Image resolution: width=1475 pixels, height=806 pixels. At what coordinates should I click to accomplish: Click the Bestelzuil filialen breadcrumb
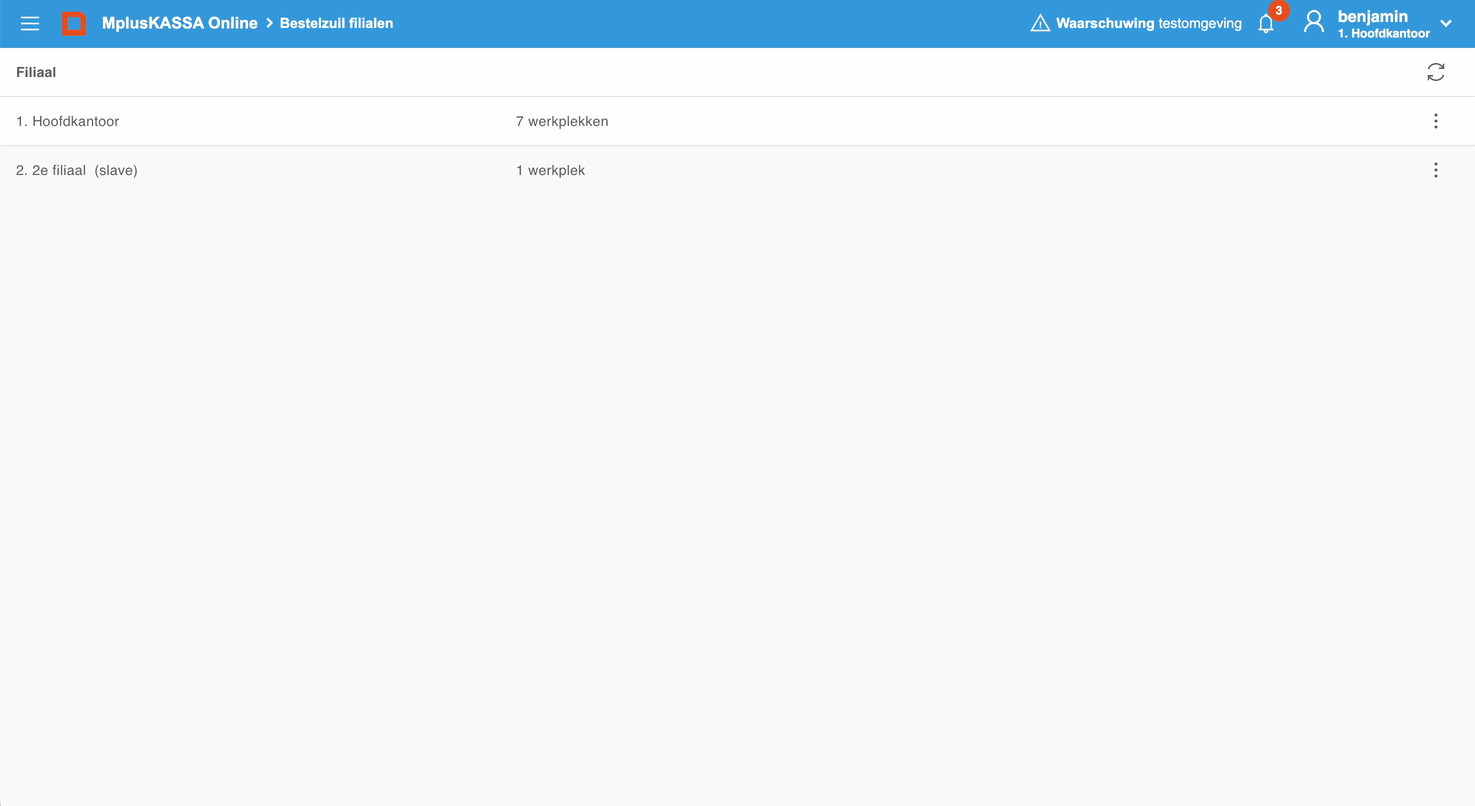pos(336,23)
